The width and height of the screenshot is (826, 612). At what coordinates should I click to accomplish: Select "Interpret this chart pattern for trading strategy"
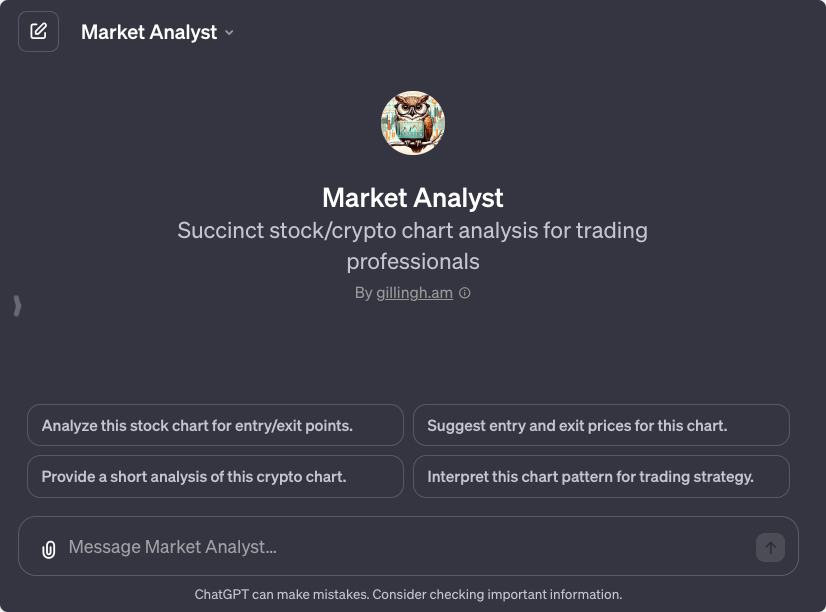[x=601, y=476]
